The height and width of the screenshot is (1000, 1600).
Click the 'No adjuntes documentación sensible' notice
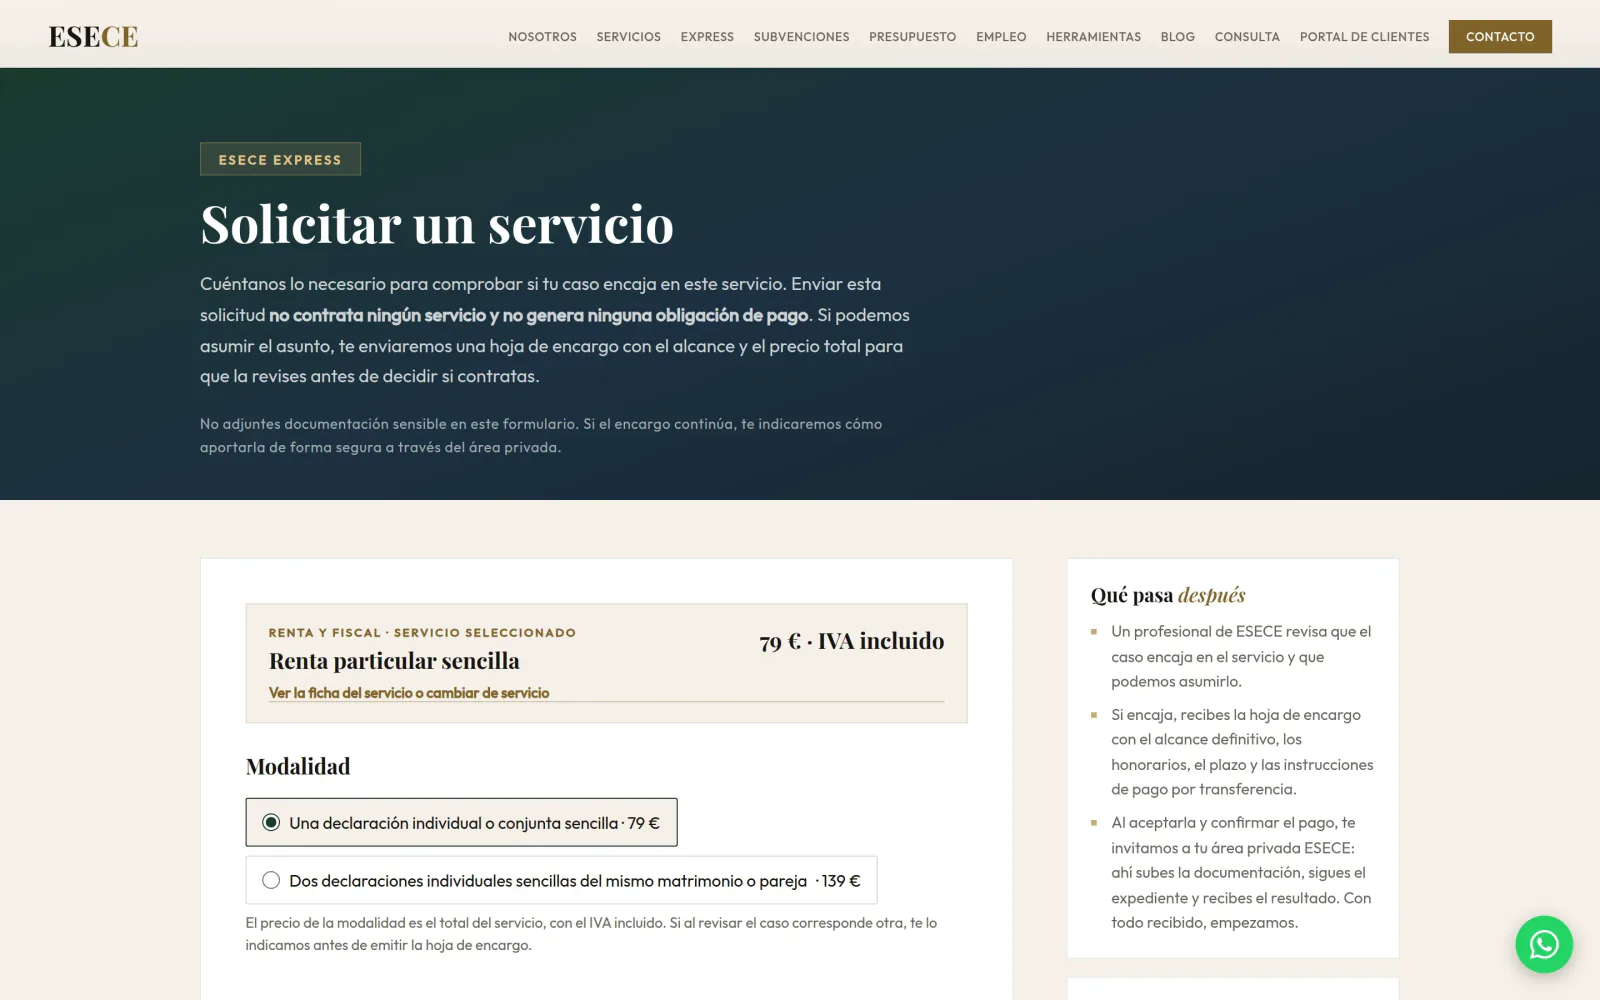coord(541,436)
